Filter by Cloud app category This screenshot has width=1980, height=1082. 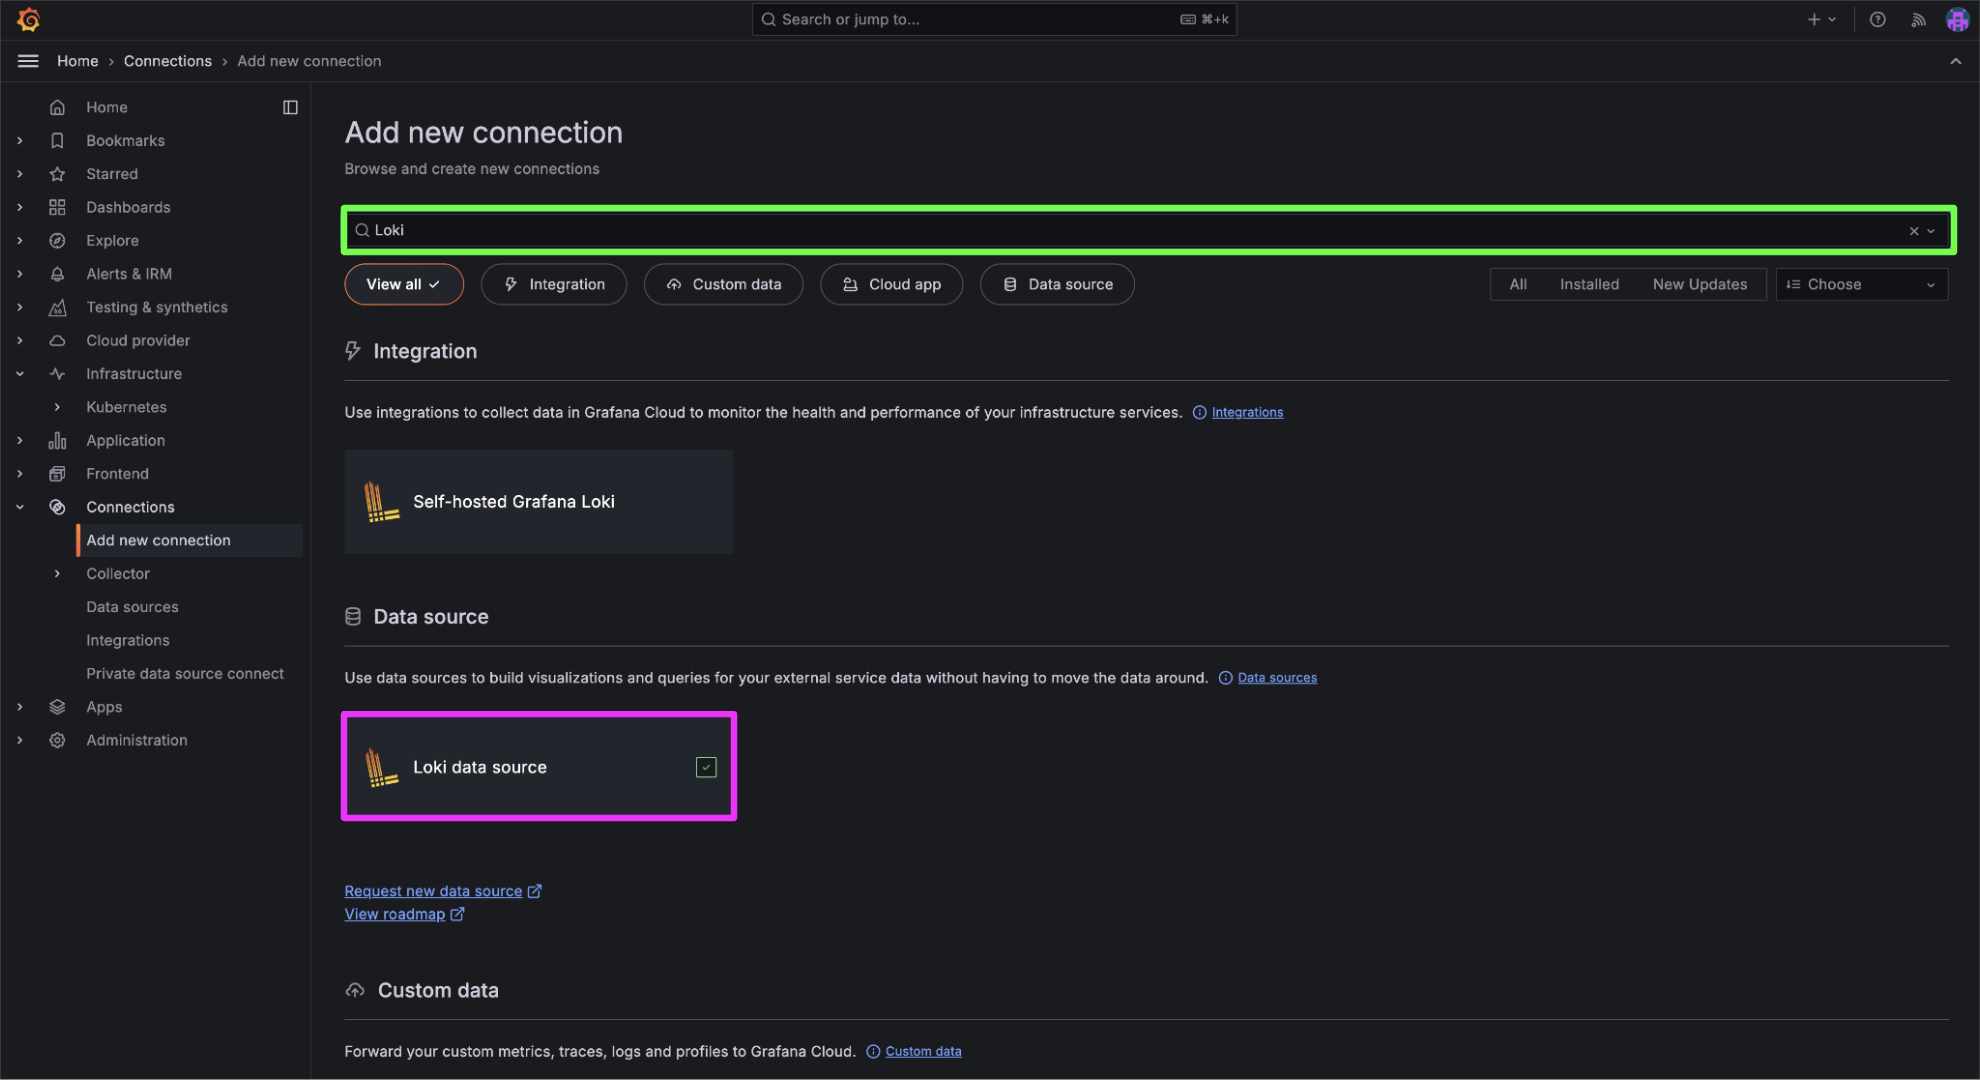[x=891, y=285]
